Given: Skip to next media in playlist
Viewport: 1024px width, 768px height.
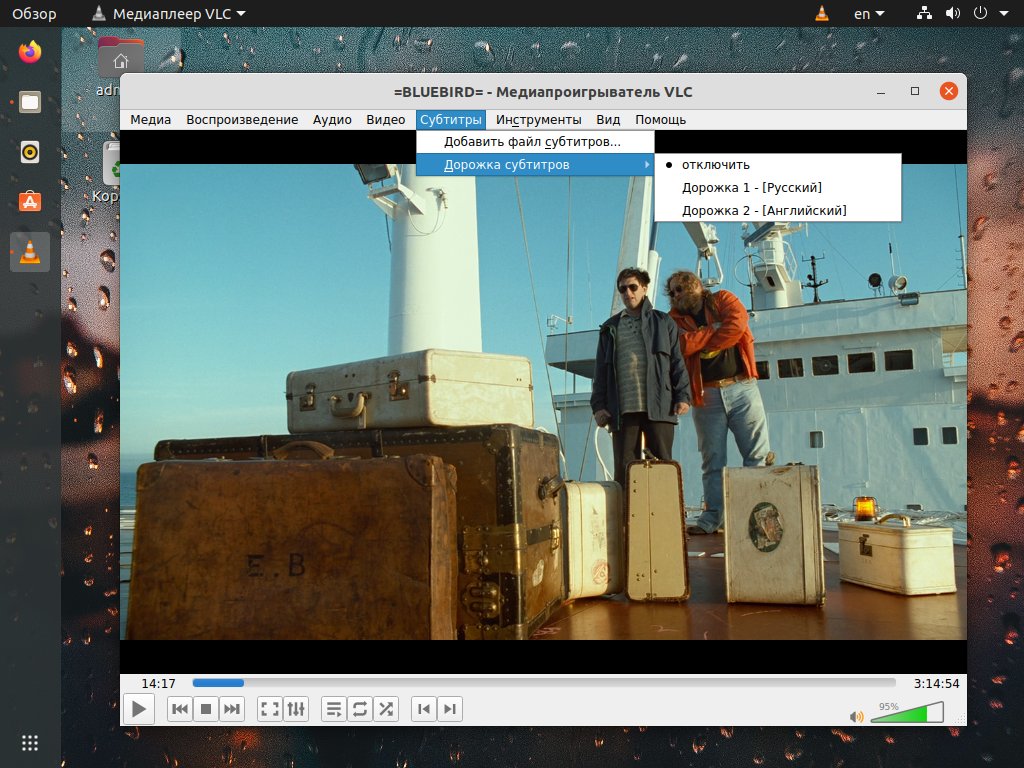Looking at the screenshot, I should pyautogui.click(x=232, y=709).
